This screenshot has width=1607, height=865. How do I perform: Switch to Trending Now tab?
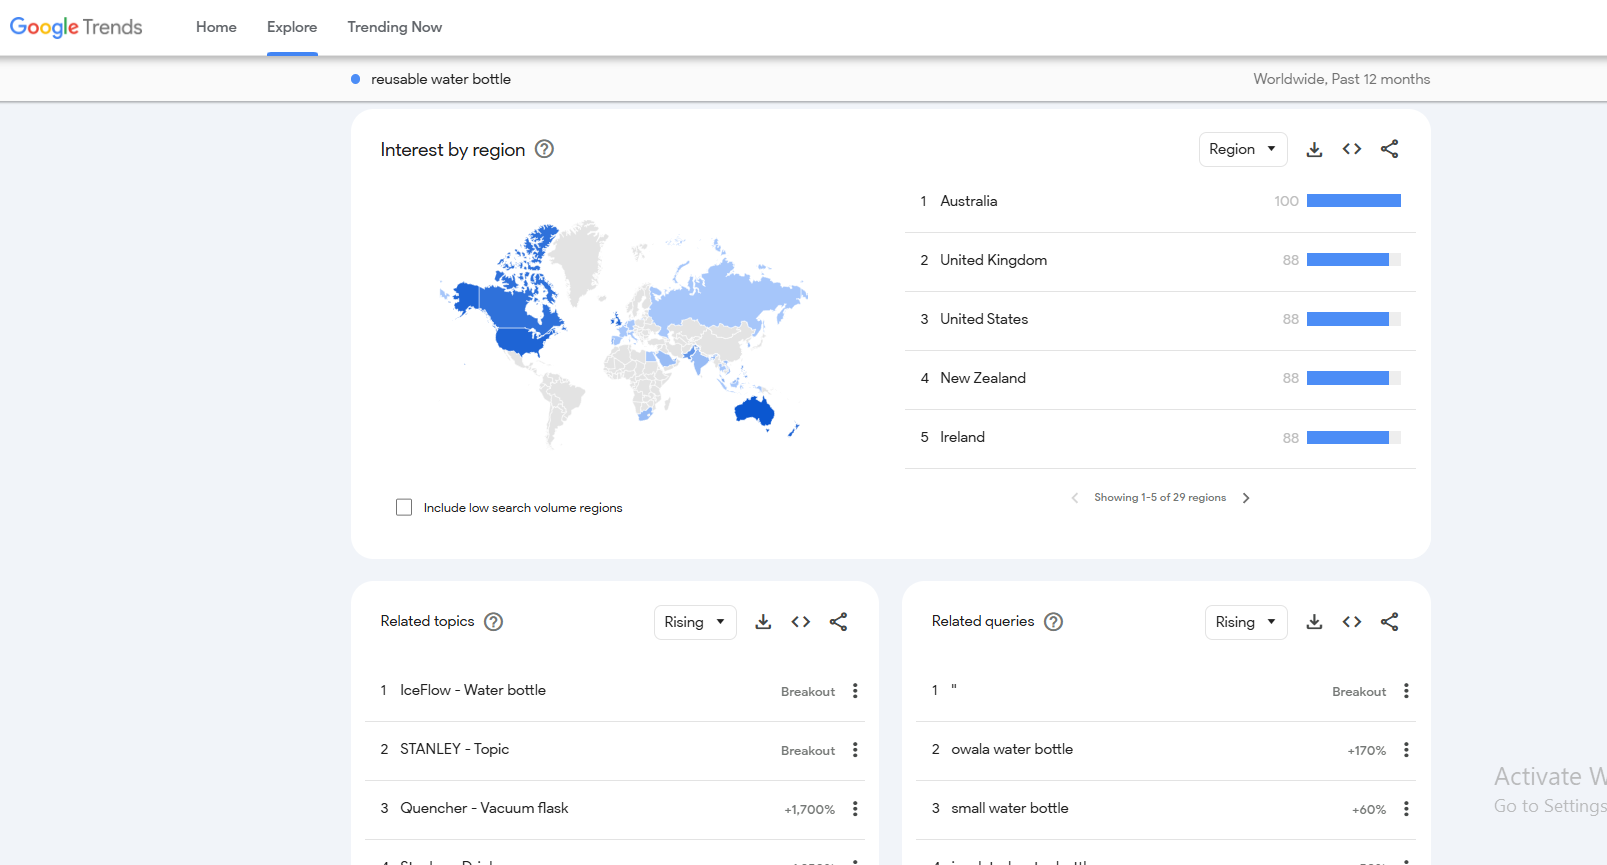(395, 27)
